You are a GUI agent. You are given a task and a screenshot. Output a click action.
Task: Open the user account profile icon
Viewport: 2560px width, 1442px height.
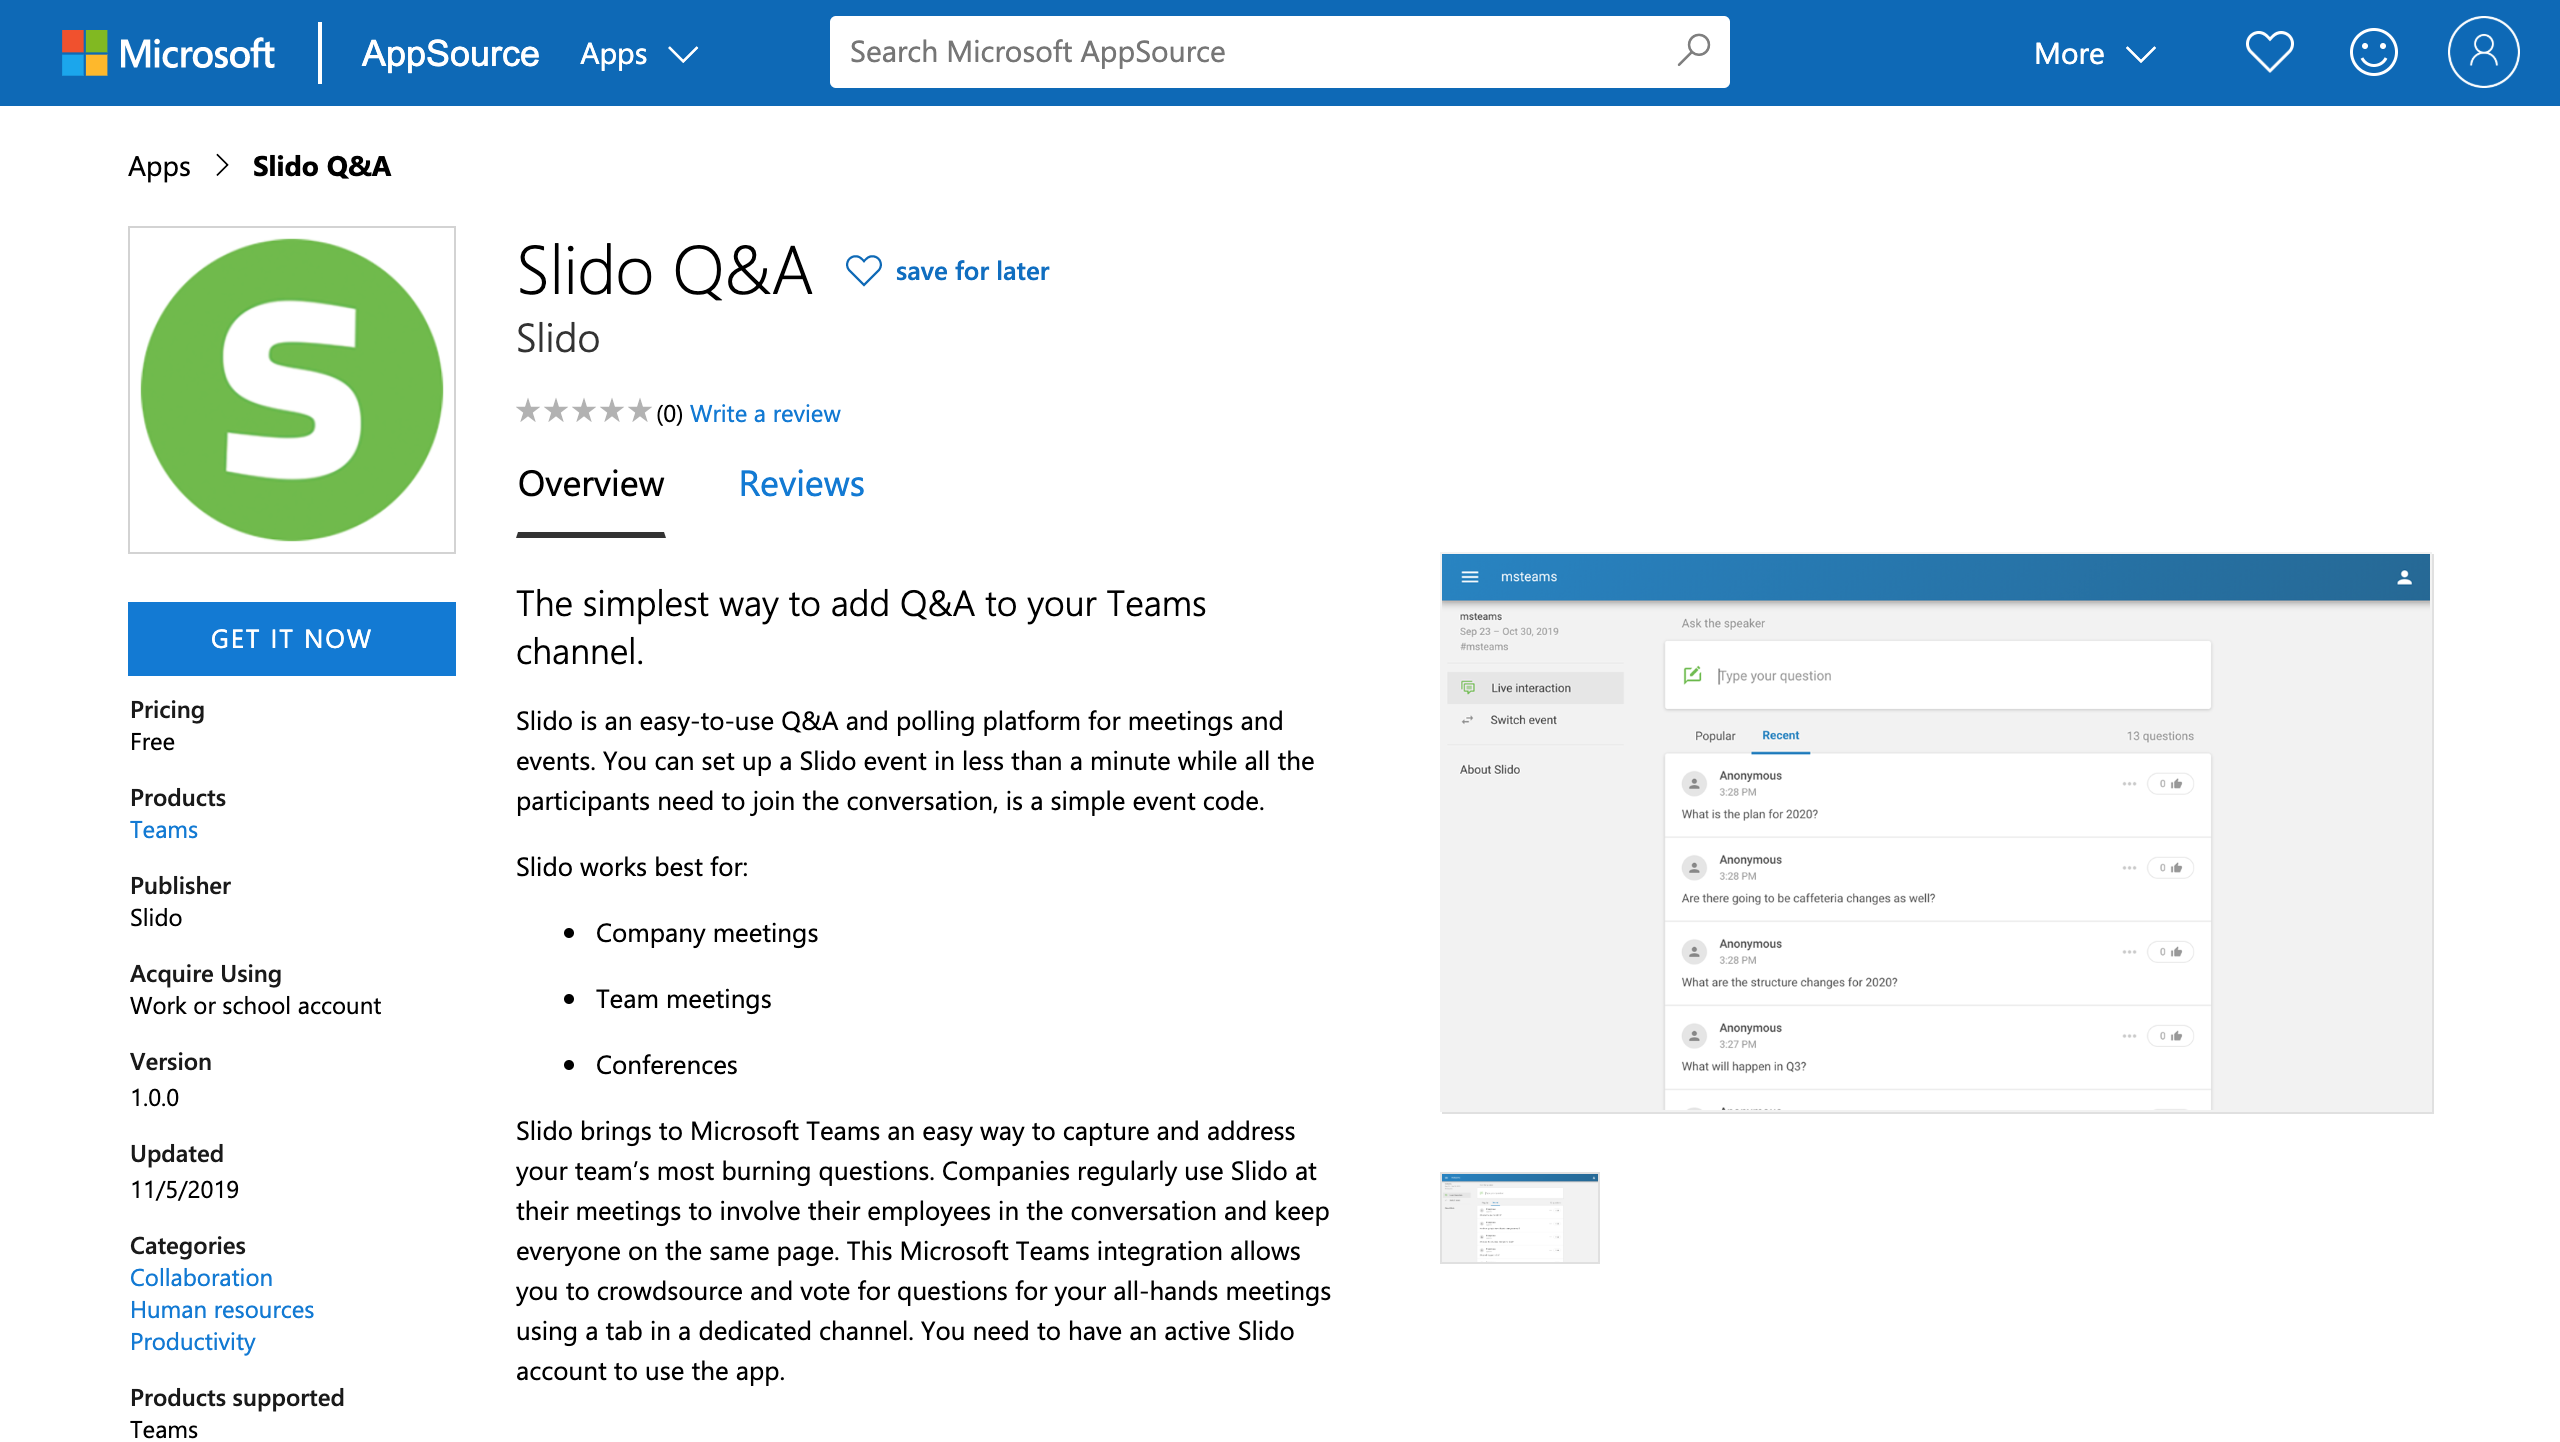pos(2483,52)
